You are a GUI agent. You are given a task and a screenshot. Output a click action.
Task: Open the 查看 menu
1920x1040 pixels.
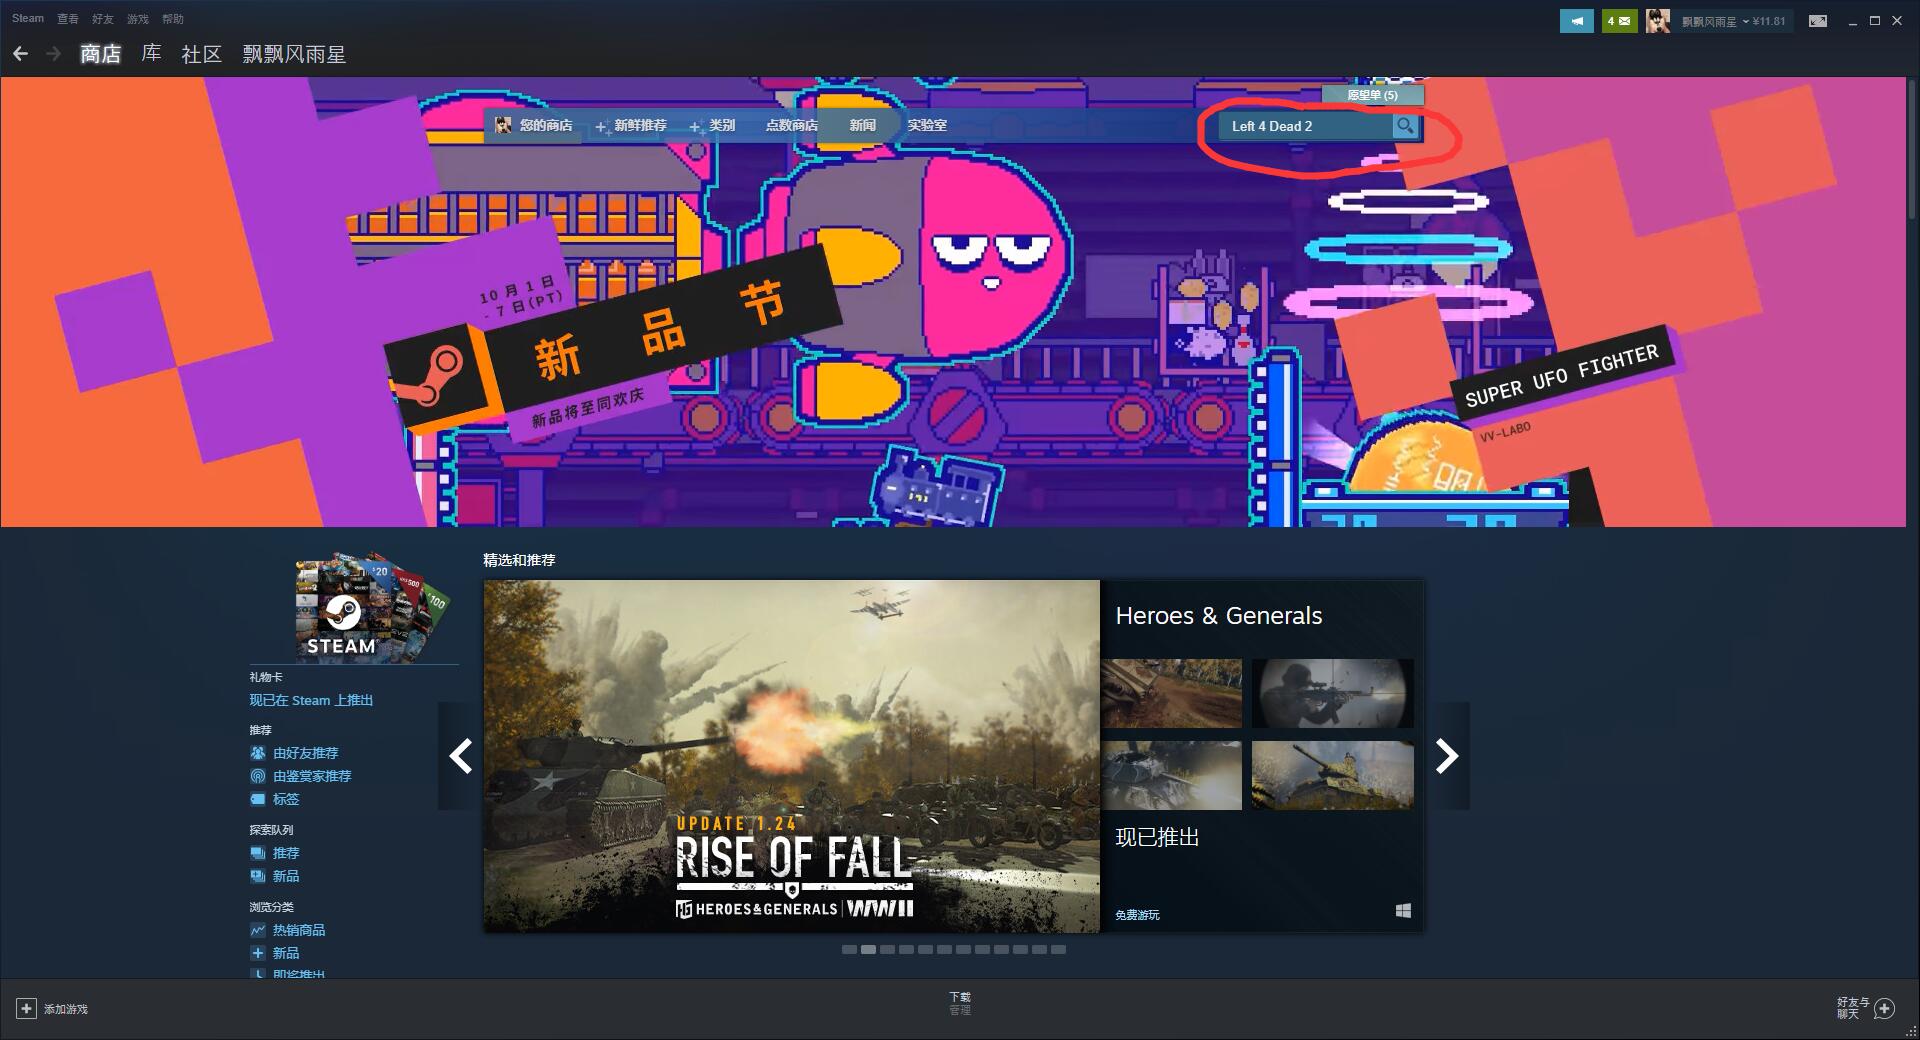tap(68, 18)
